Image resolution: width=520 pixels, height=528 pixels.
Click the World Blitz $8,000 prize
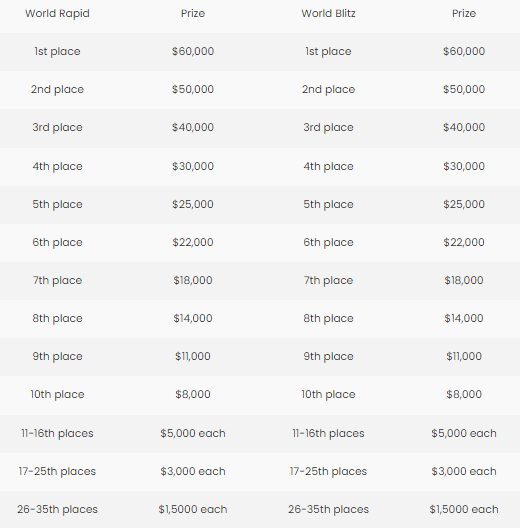[x=464, y=394]
